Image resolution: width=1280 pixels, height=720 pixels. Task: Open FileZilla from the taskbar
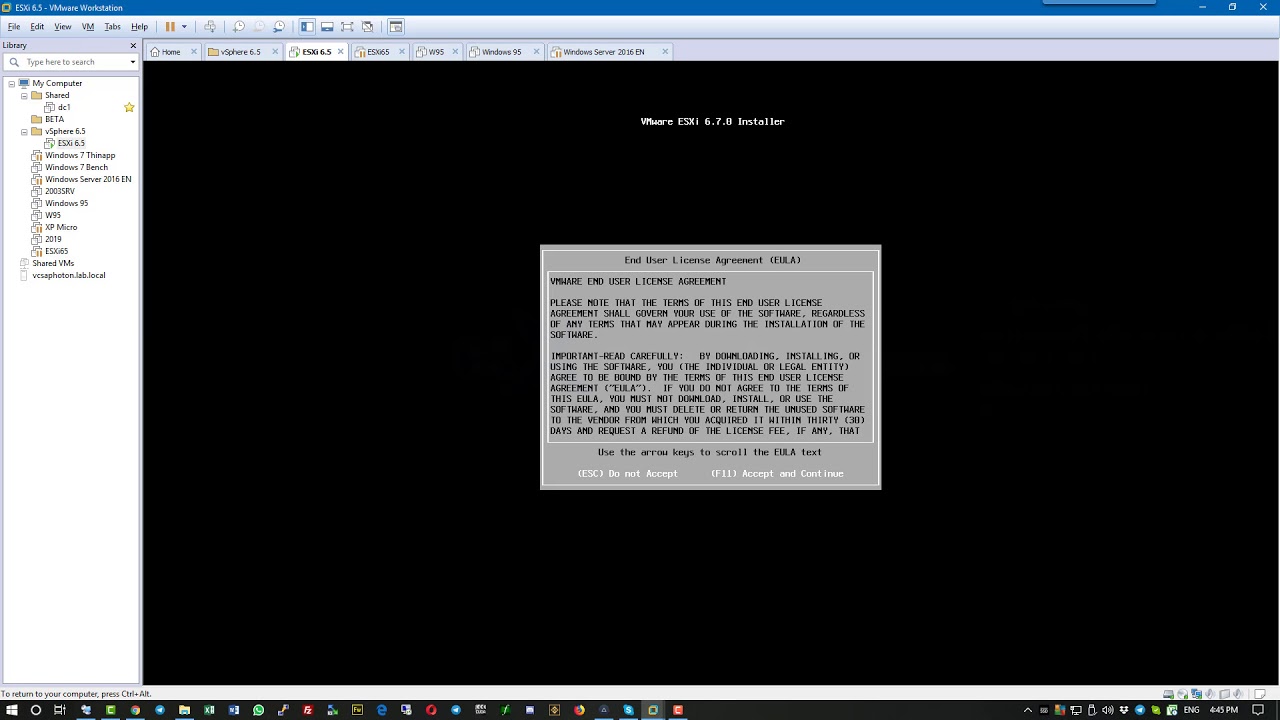[x=307, y=710]
